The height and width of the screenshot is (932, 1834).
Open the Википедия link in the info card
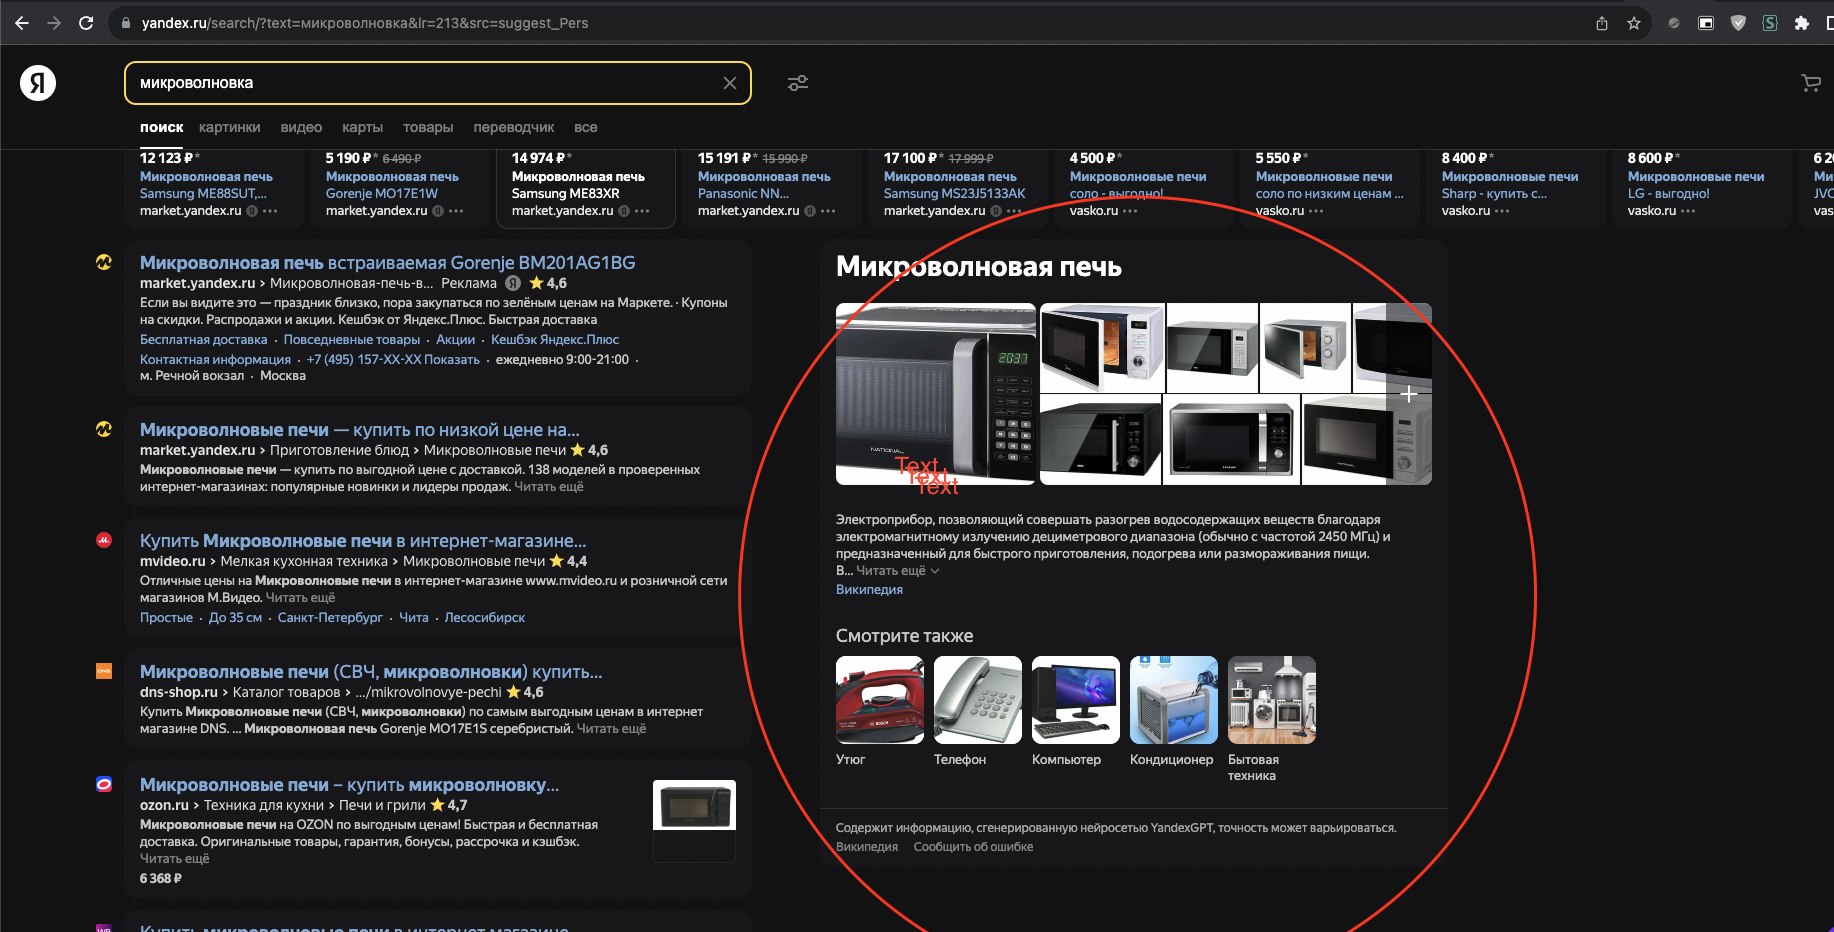(868, 589)
